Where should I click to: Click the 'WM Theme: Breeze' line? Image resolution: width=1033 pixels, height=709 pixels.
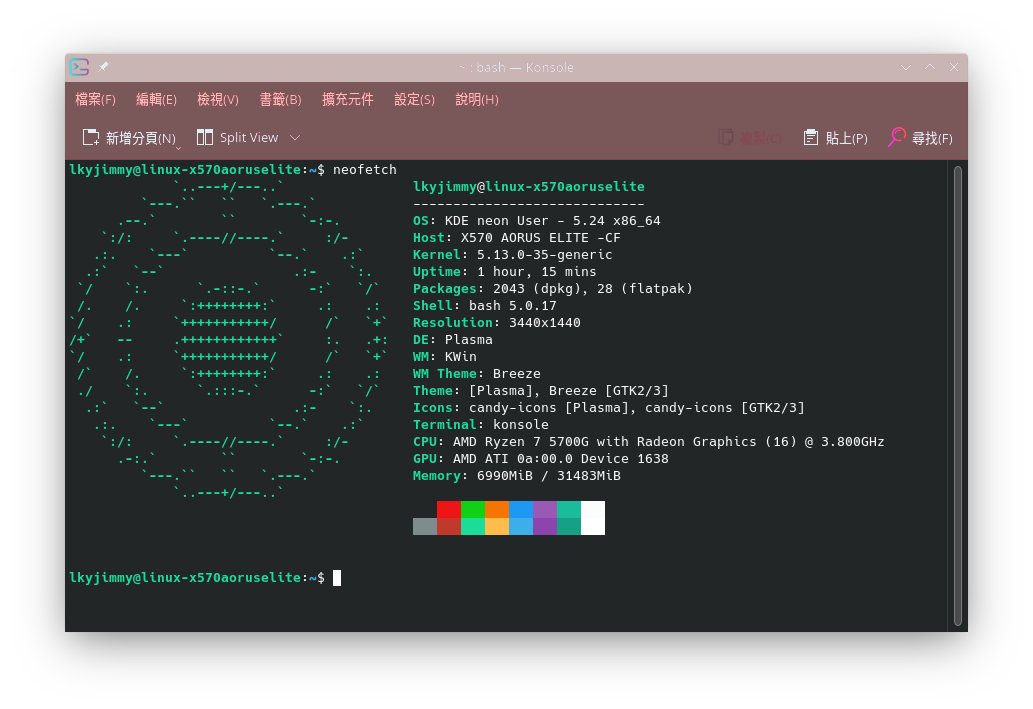476,374
